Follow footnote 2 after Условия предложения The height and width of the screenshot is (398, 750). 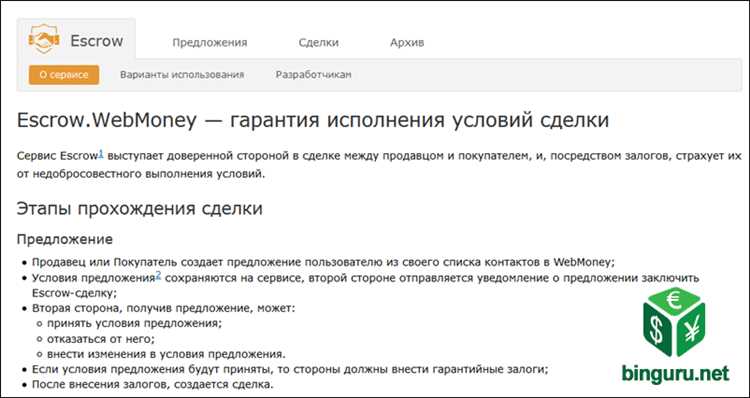pos(158,275)
